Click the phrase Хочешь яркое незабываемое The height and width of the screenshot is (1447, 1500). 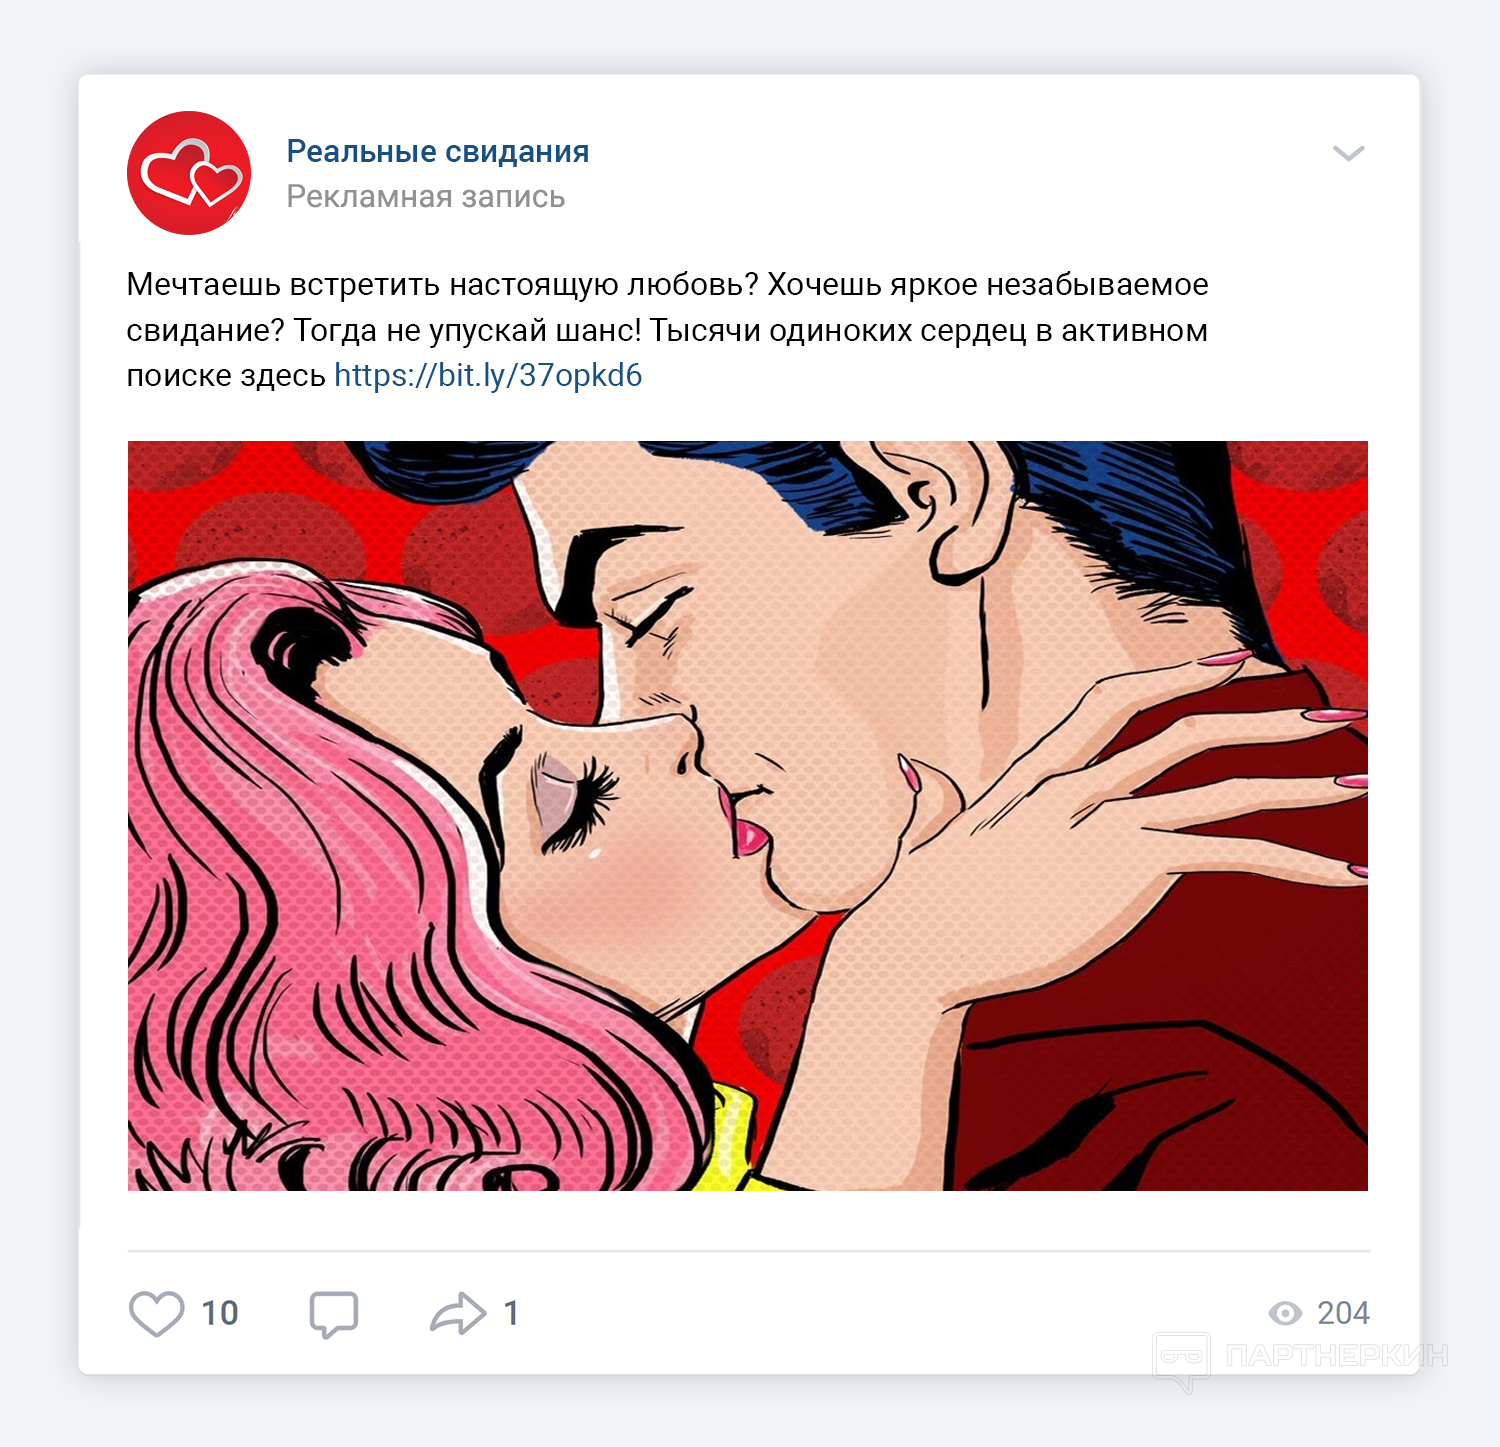coord(988,285)
